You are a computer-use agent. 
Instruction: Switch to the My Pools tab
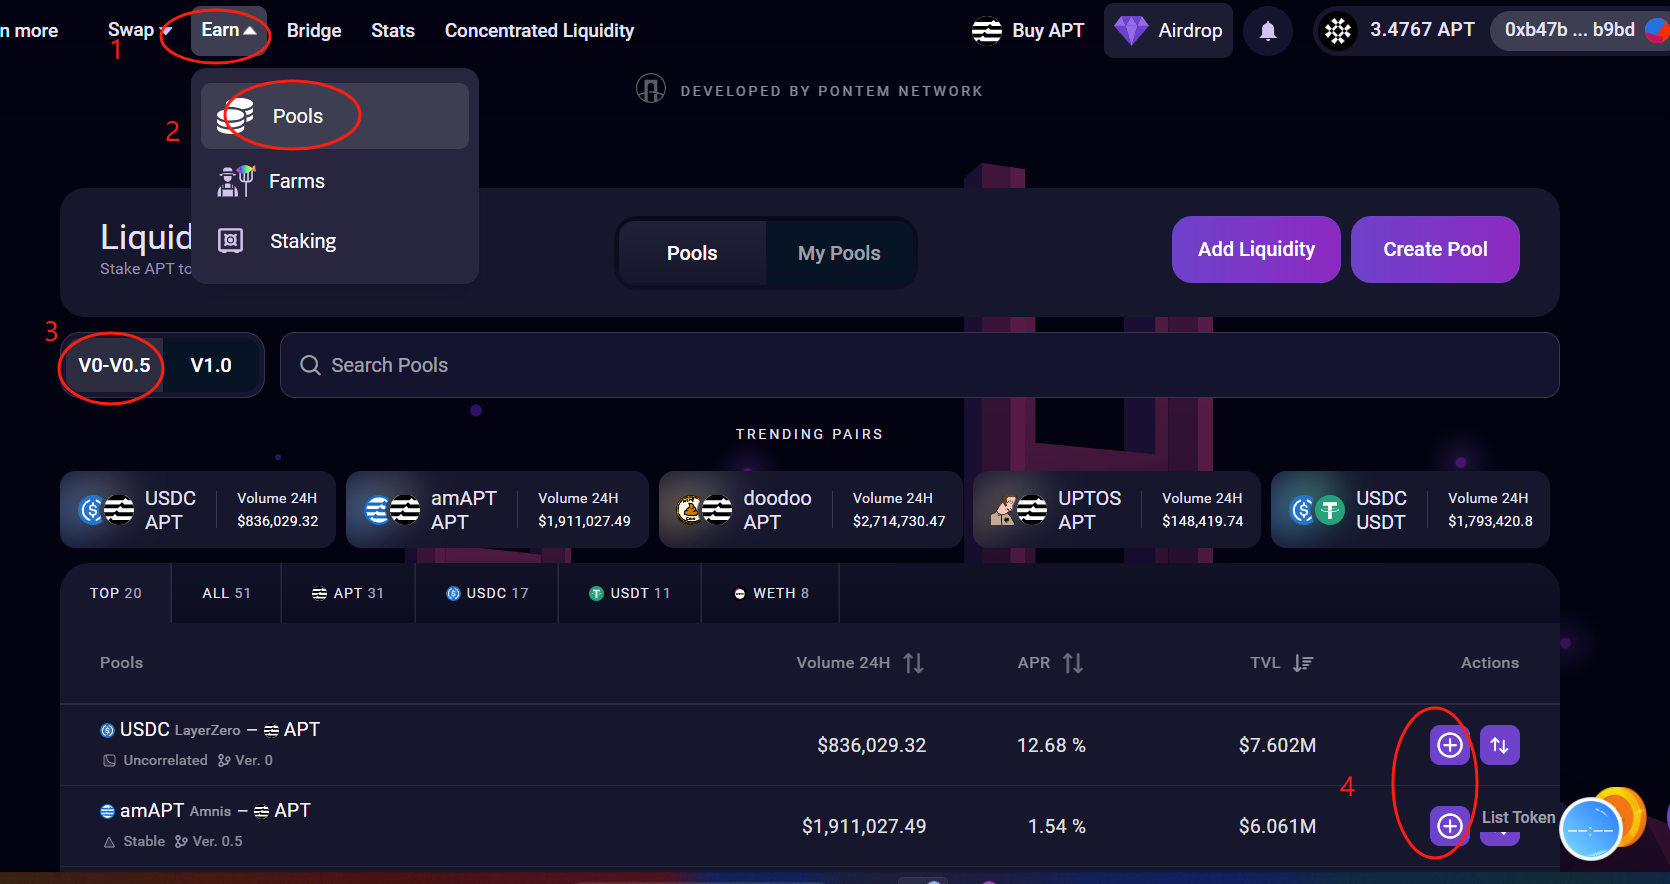pyautogui.click(x=839, y=253)
